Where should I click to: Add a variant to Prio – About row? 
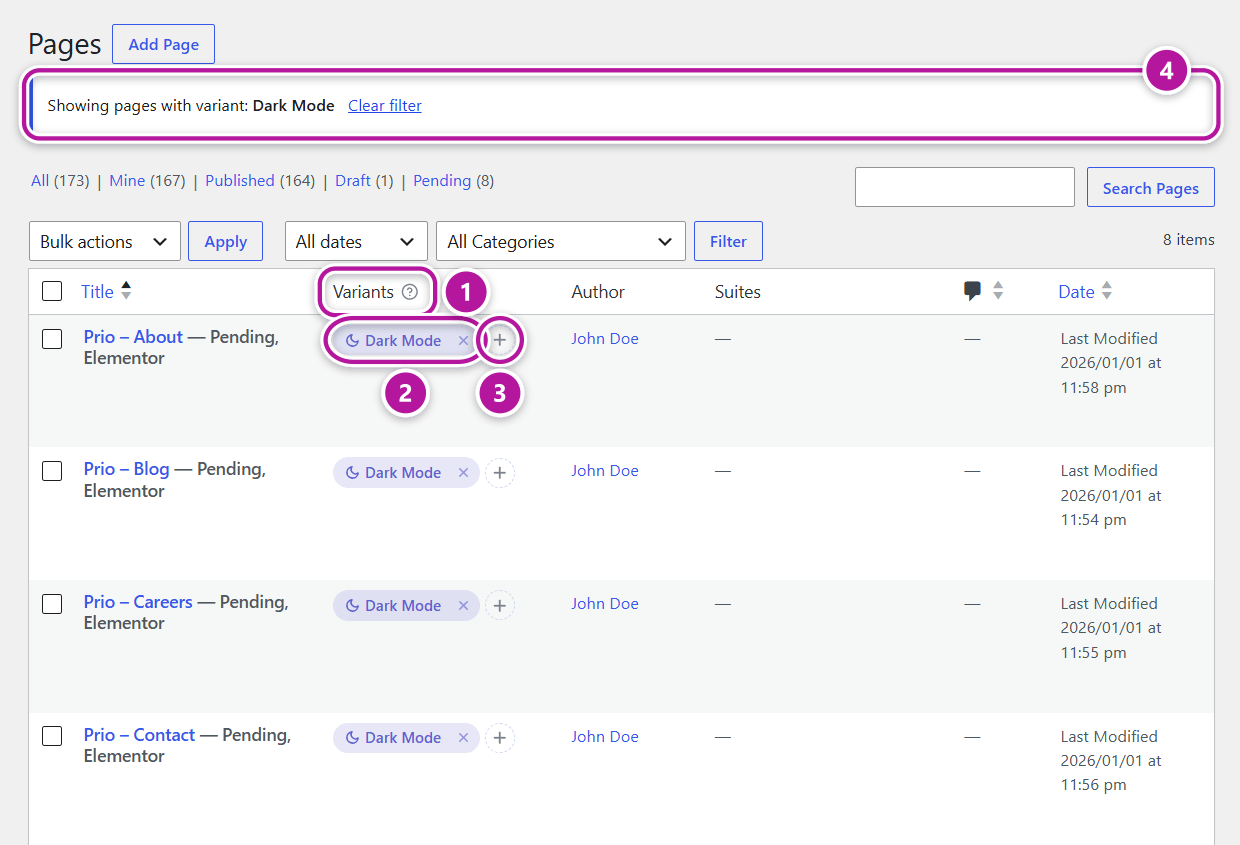(500, 340)
